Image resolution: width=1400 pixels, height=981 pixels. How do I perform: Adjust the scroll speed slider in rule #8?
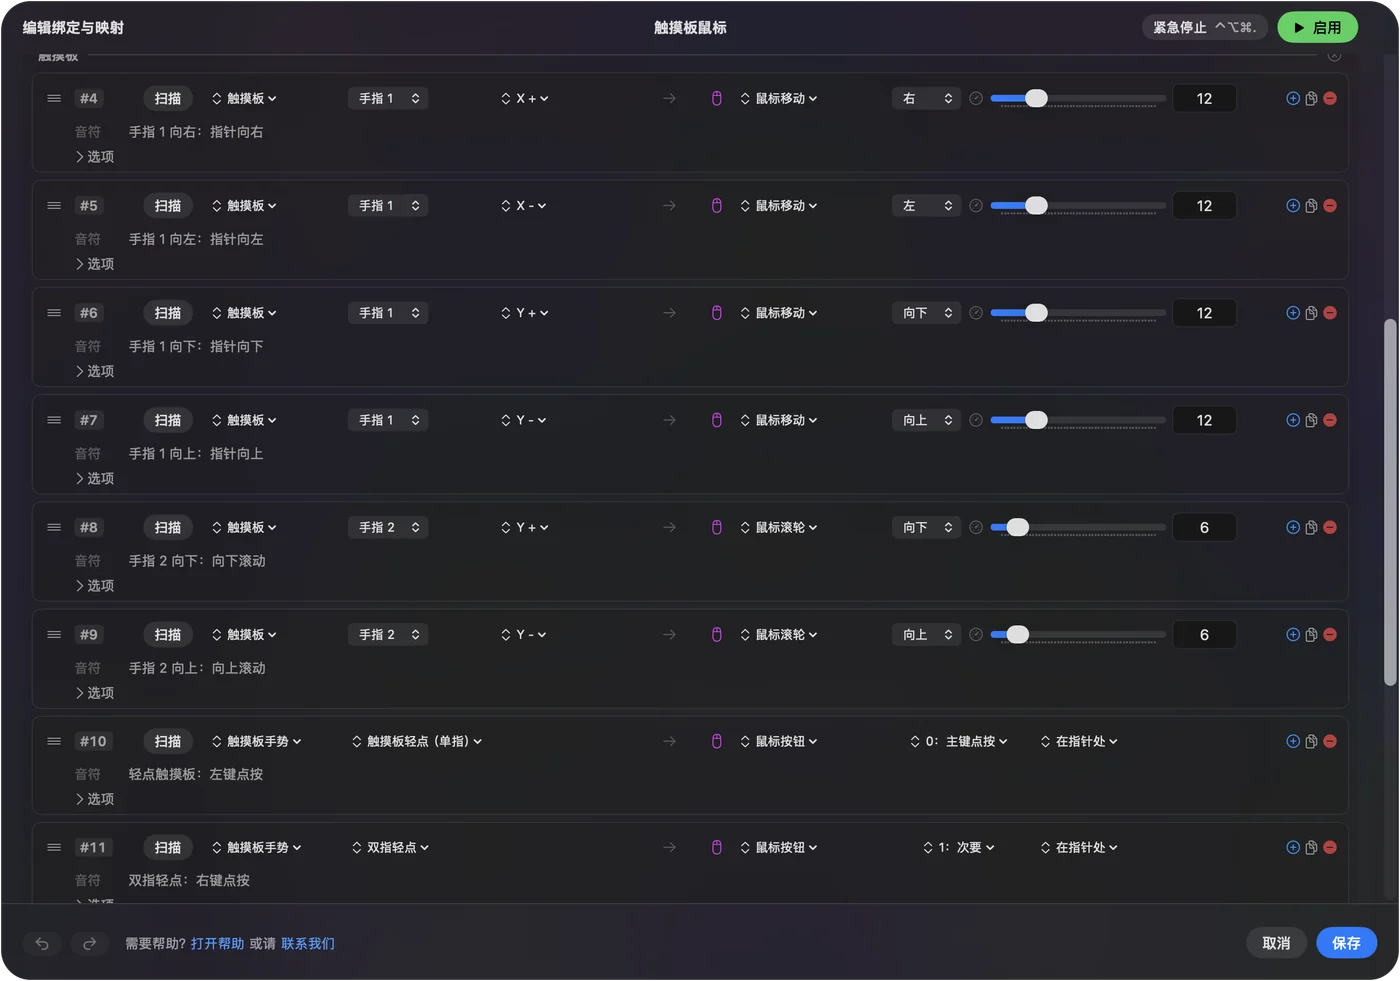(x=1078, y=527)
